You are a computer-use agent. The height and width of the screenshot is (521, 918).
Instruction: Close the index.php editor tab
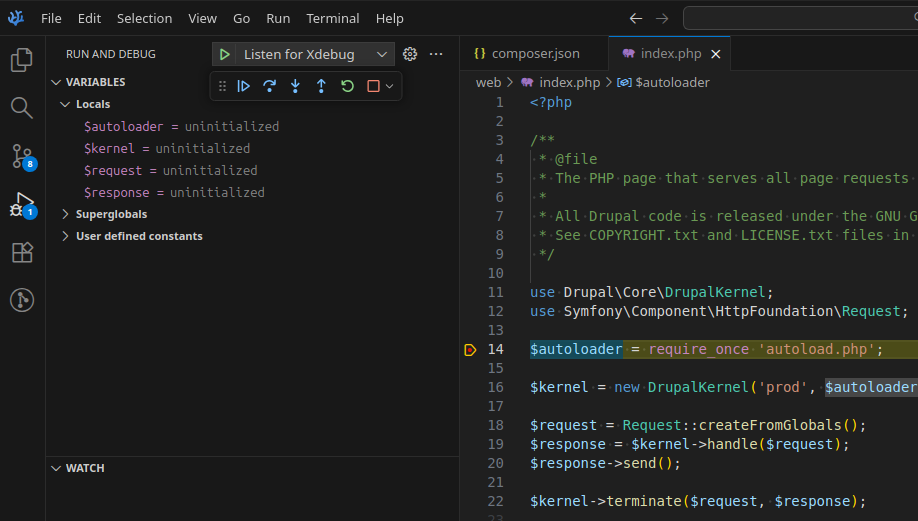pyautogui.click(x=715, y=54)
